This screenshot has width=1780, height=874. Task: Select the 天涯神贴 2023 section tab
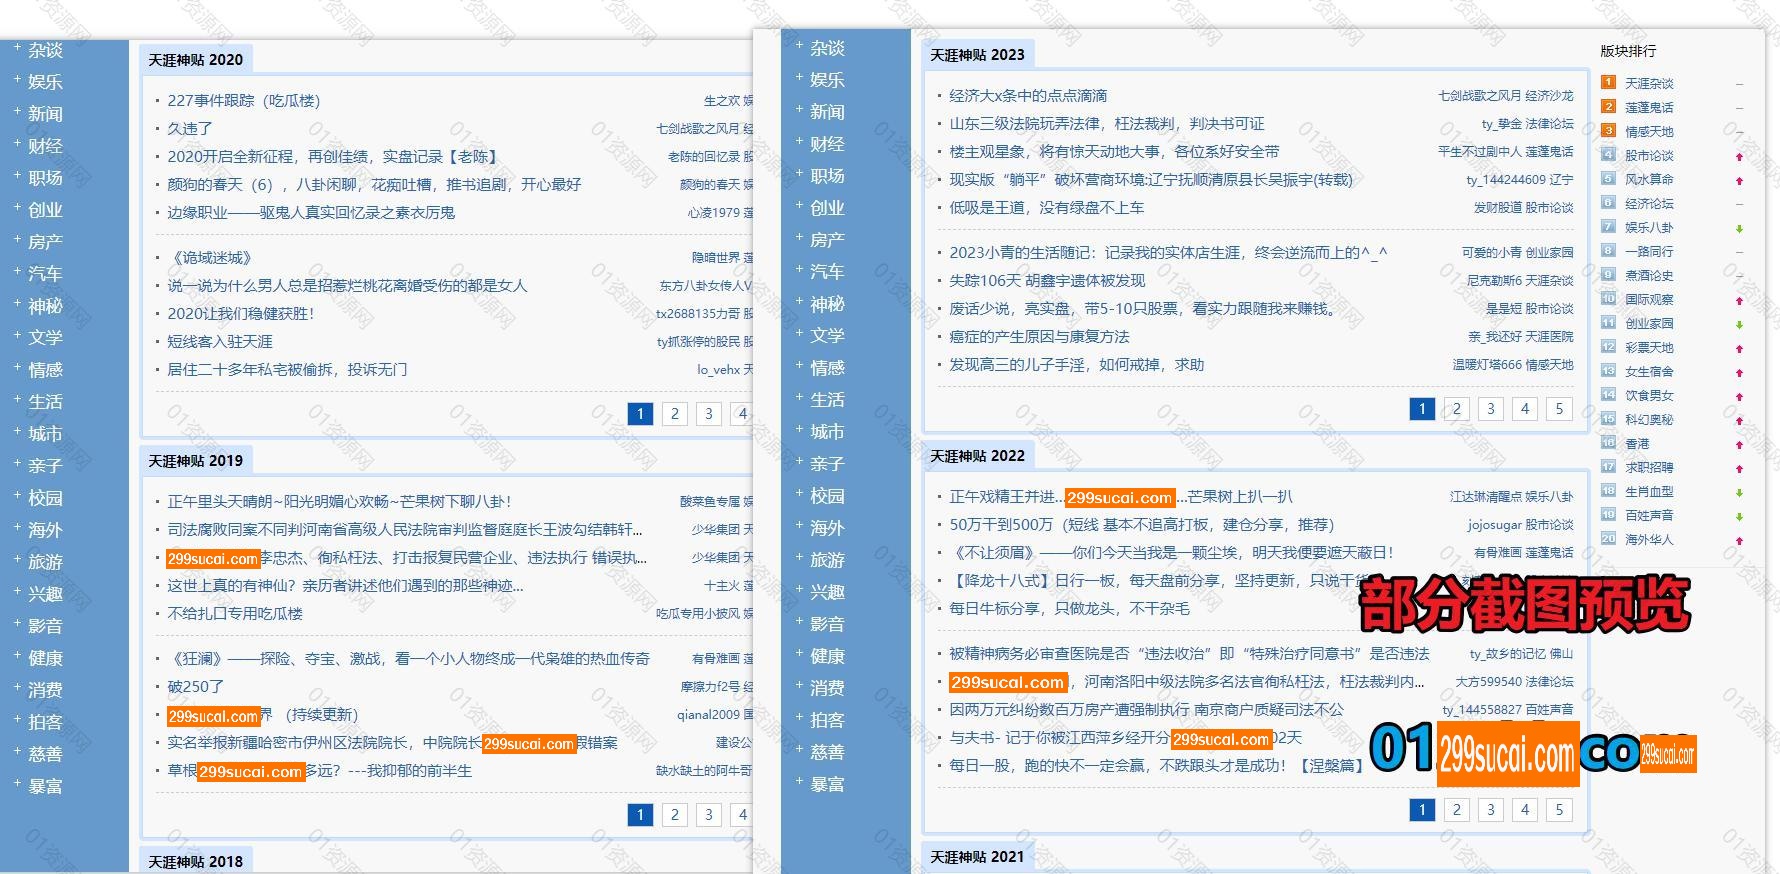pyautogui.click(x=978, y=55)
